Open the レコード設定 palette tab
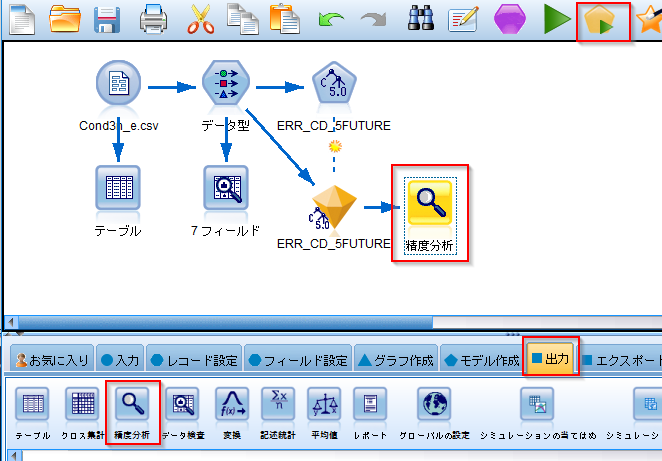 pos(194,360)
